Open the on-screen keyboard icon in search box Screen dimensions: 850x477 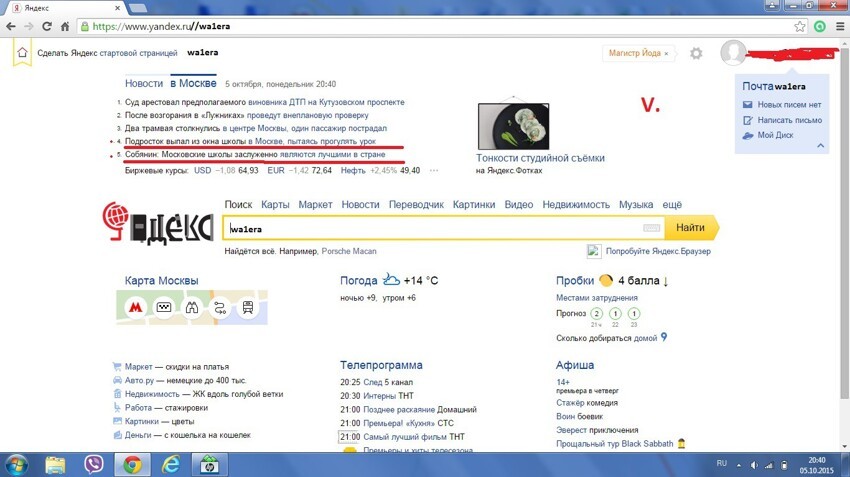(652, 228)
